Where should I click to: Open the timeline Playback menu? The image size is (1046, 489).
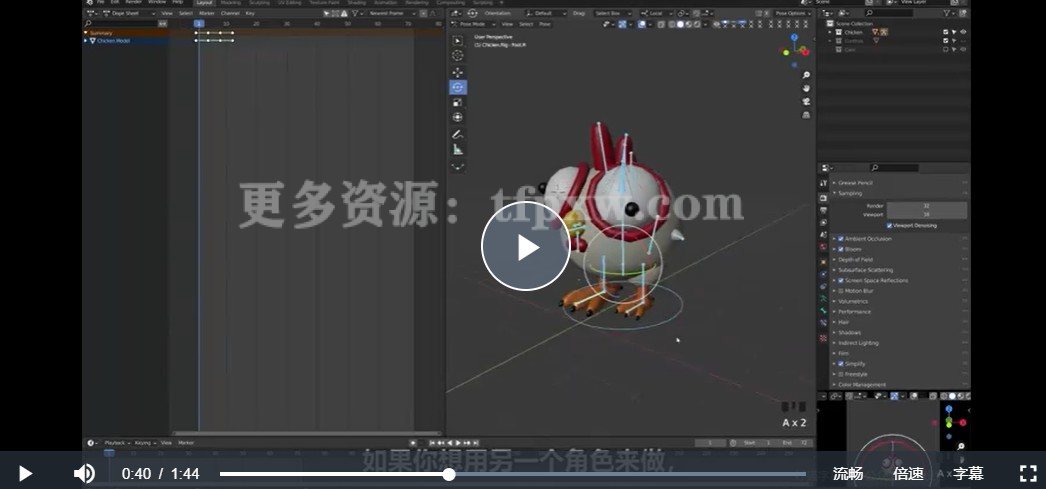pyautogui.click(x=117, y=442)
